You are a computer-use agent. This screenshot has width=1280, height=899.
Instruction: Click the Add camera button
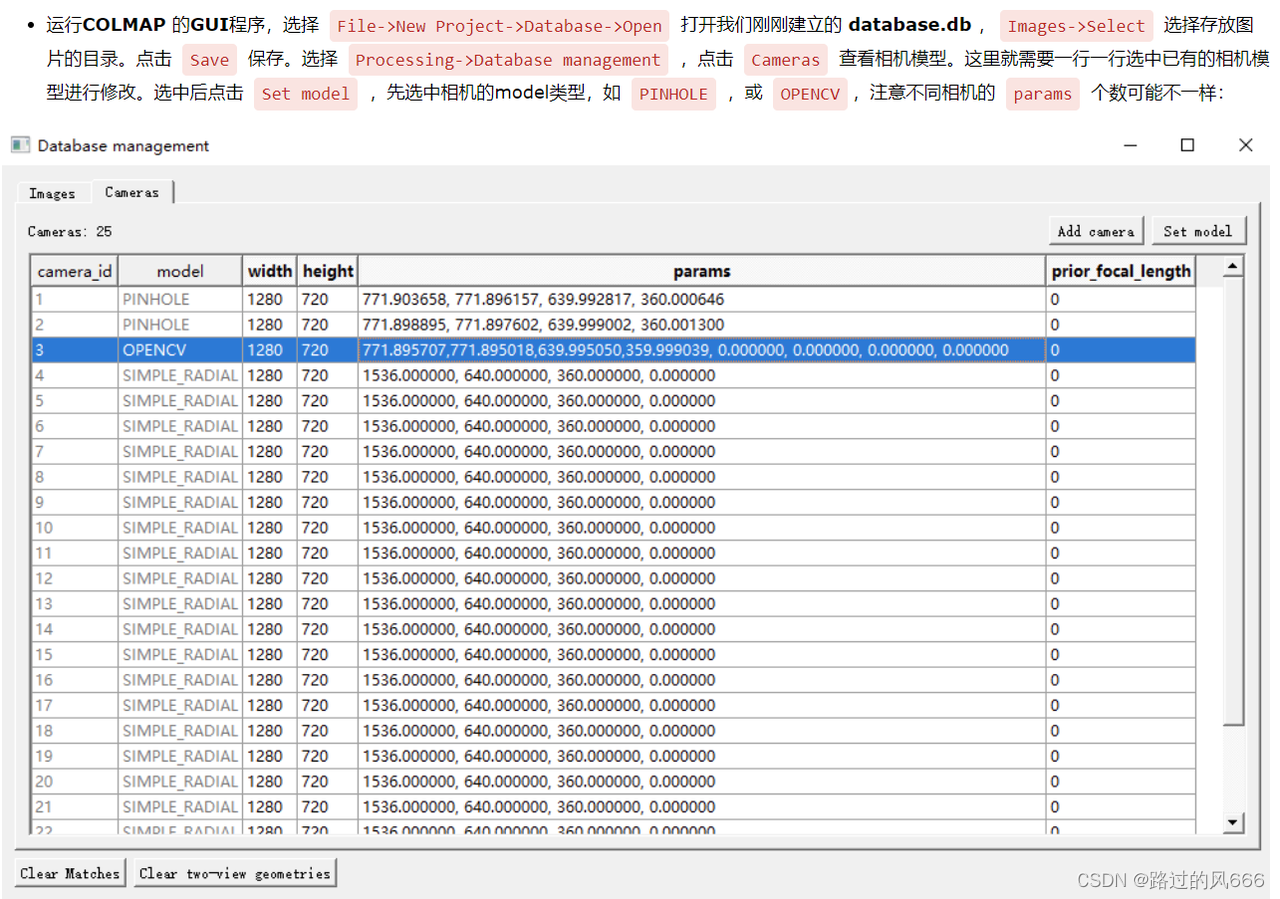coord(1096,231)
